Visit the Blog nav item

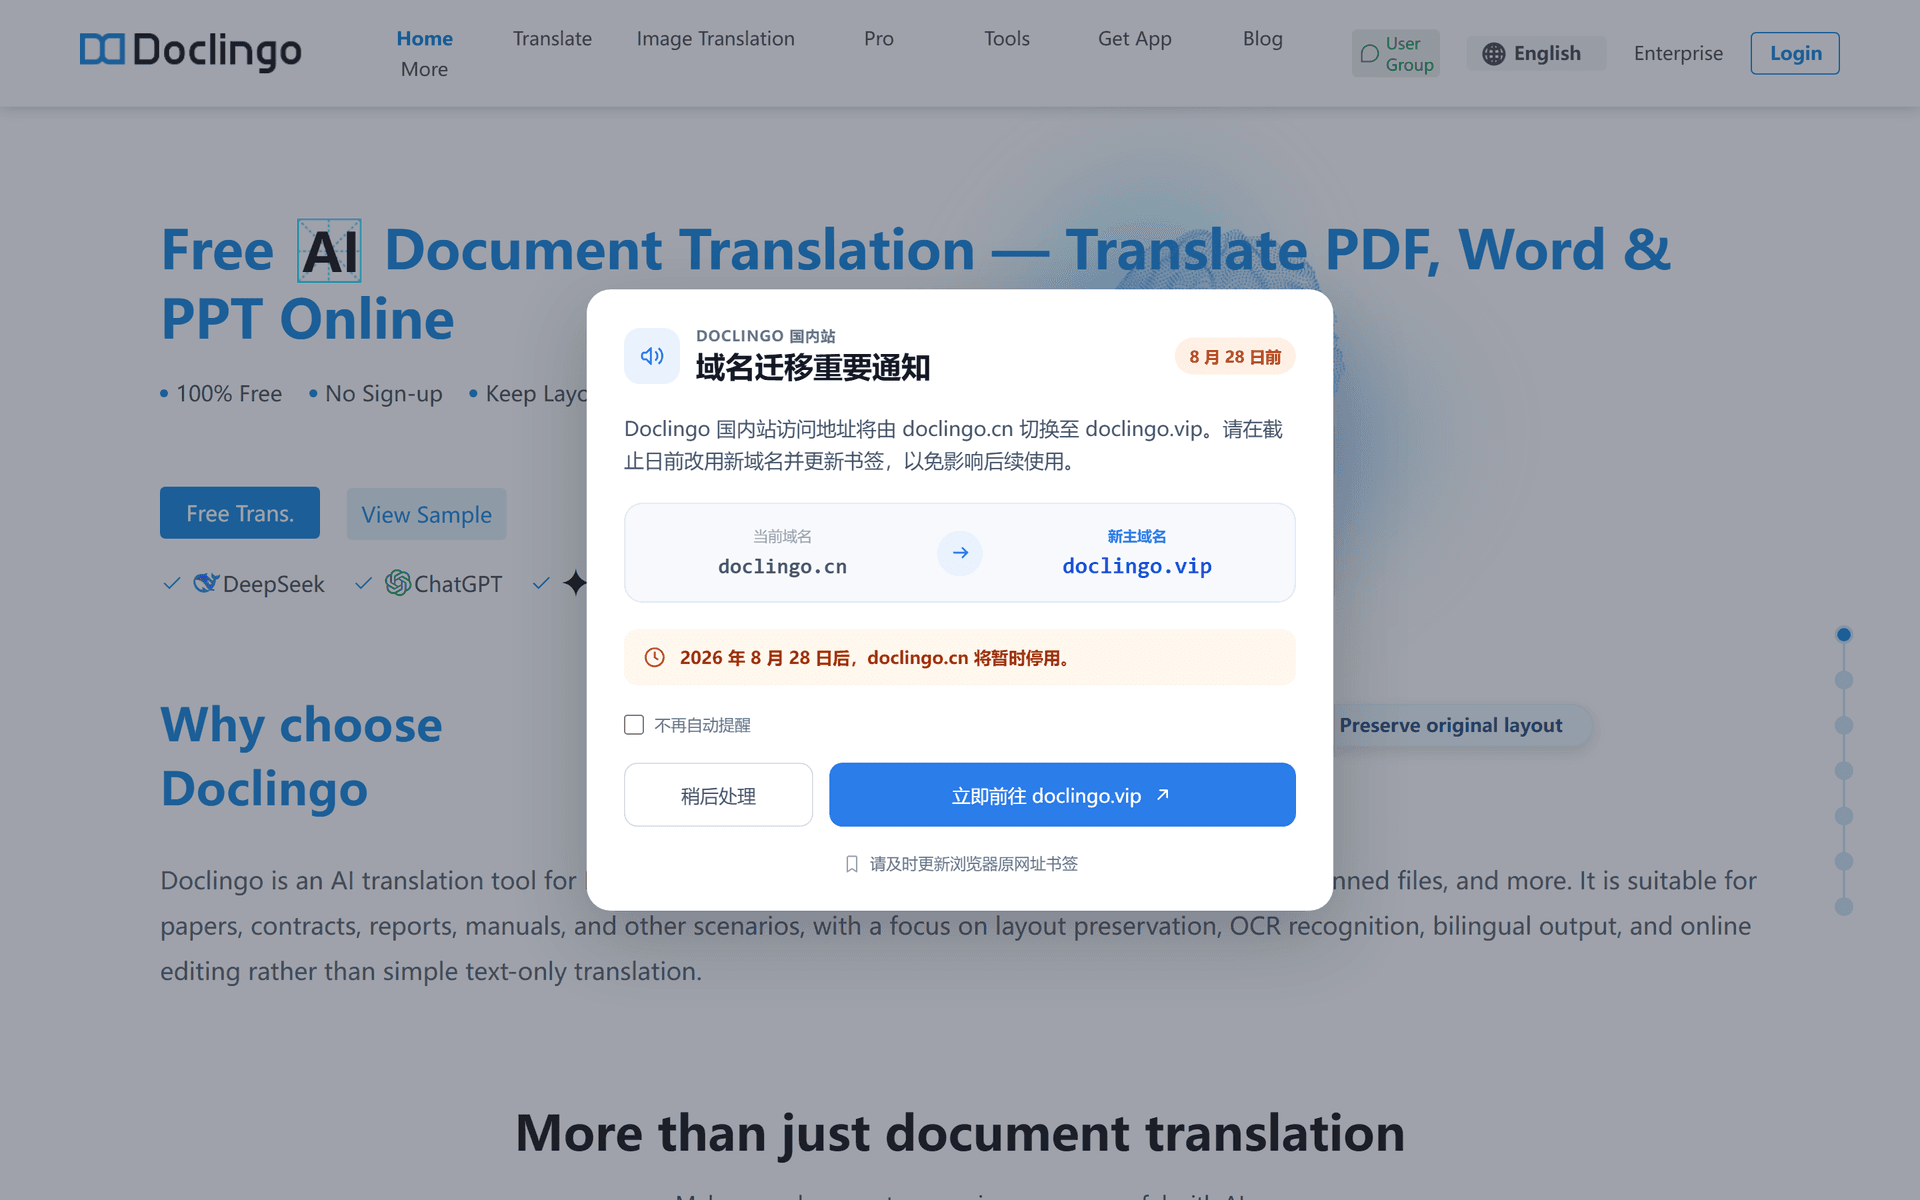coord(1263,38)
